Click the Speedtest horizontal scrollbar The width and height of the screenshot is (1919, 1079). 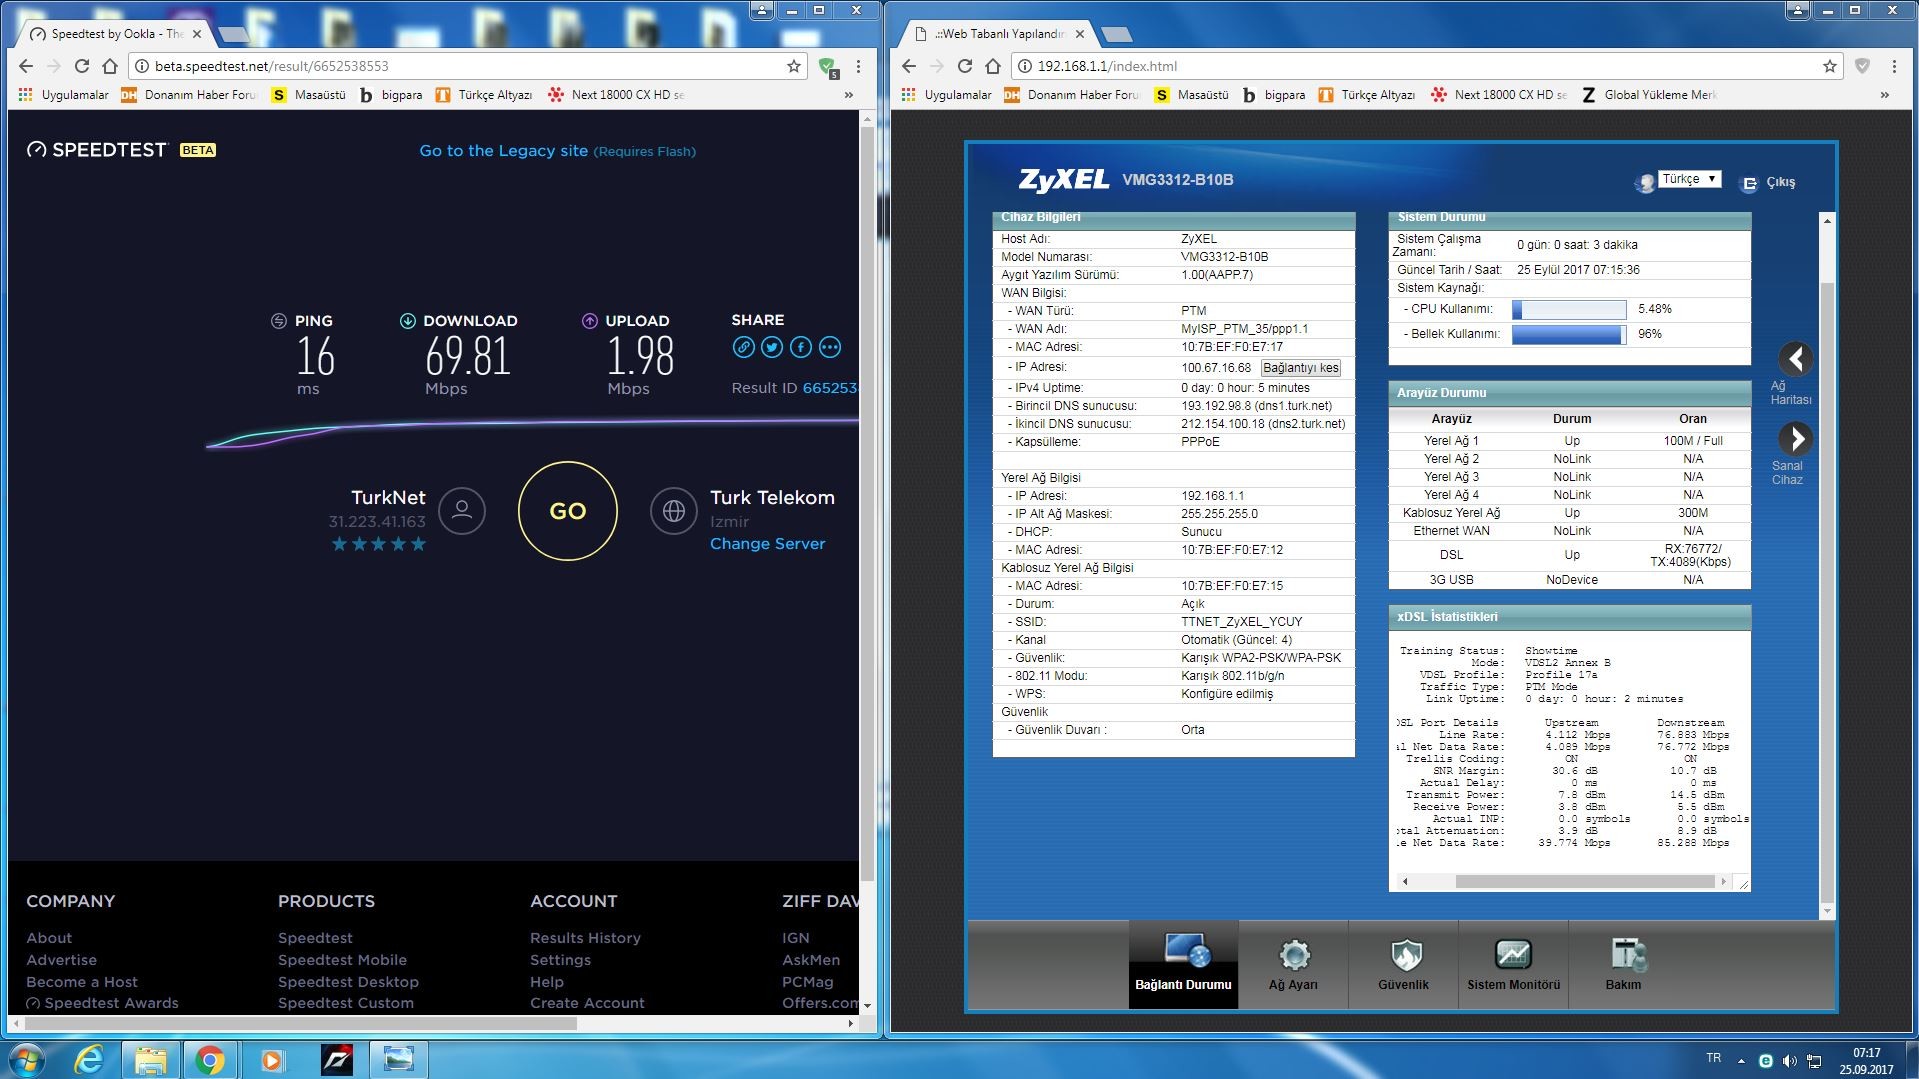coord(299,1023)
